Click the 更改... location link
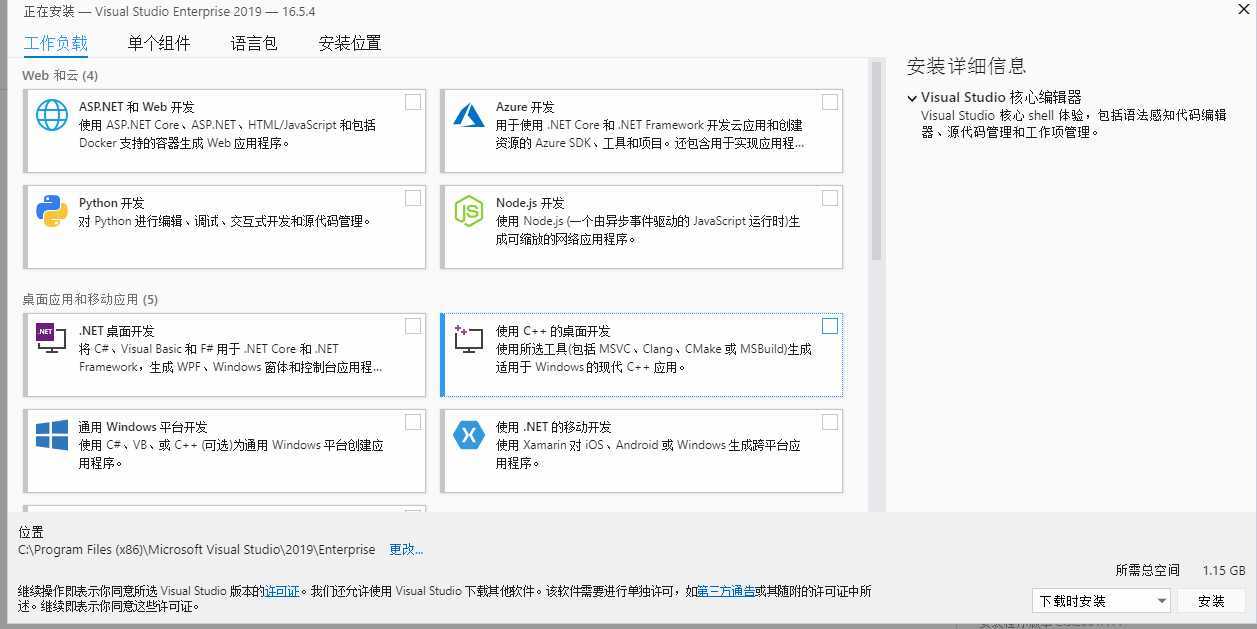The image size is (1257, 629). tap(406, 549)
